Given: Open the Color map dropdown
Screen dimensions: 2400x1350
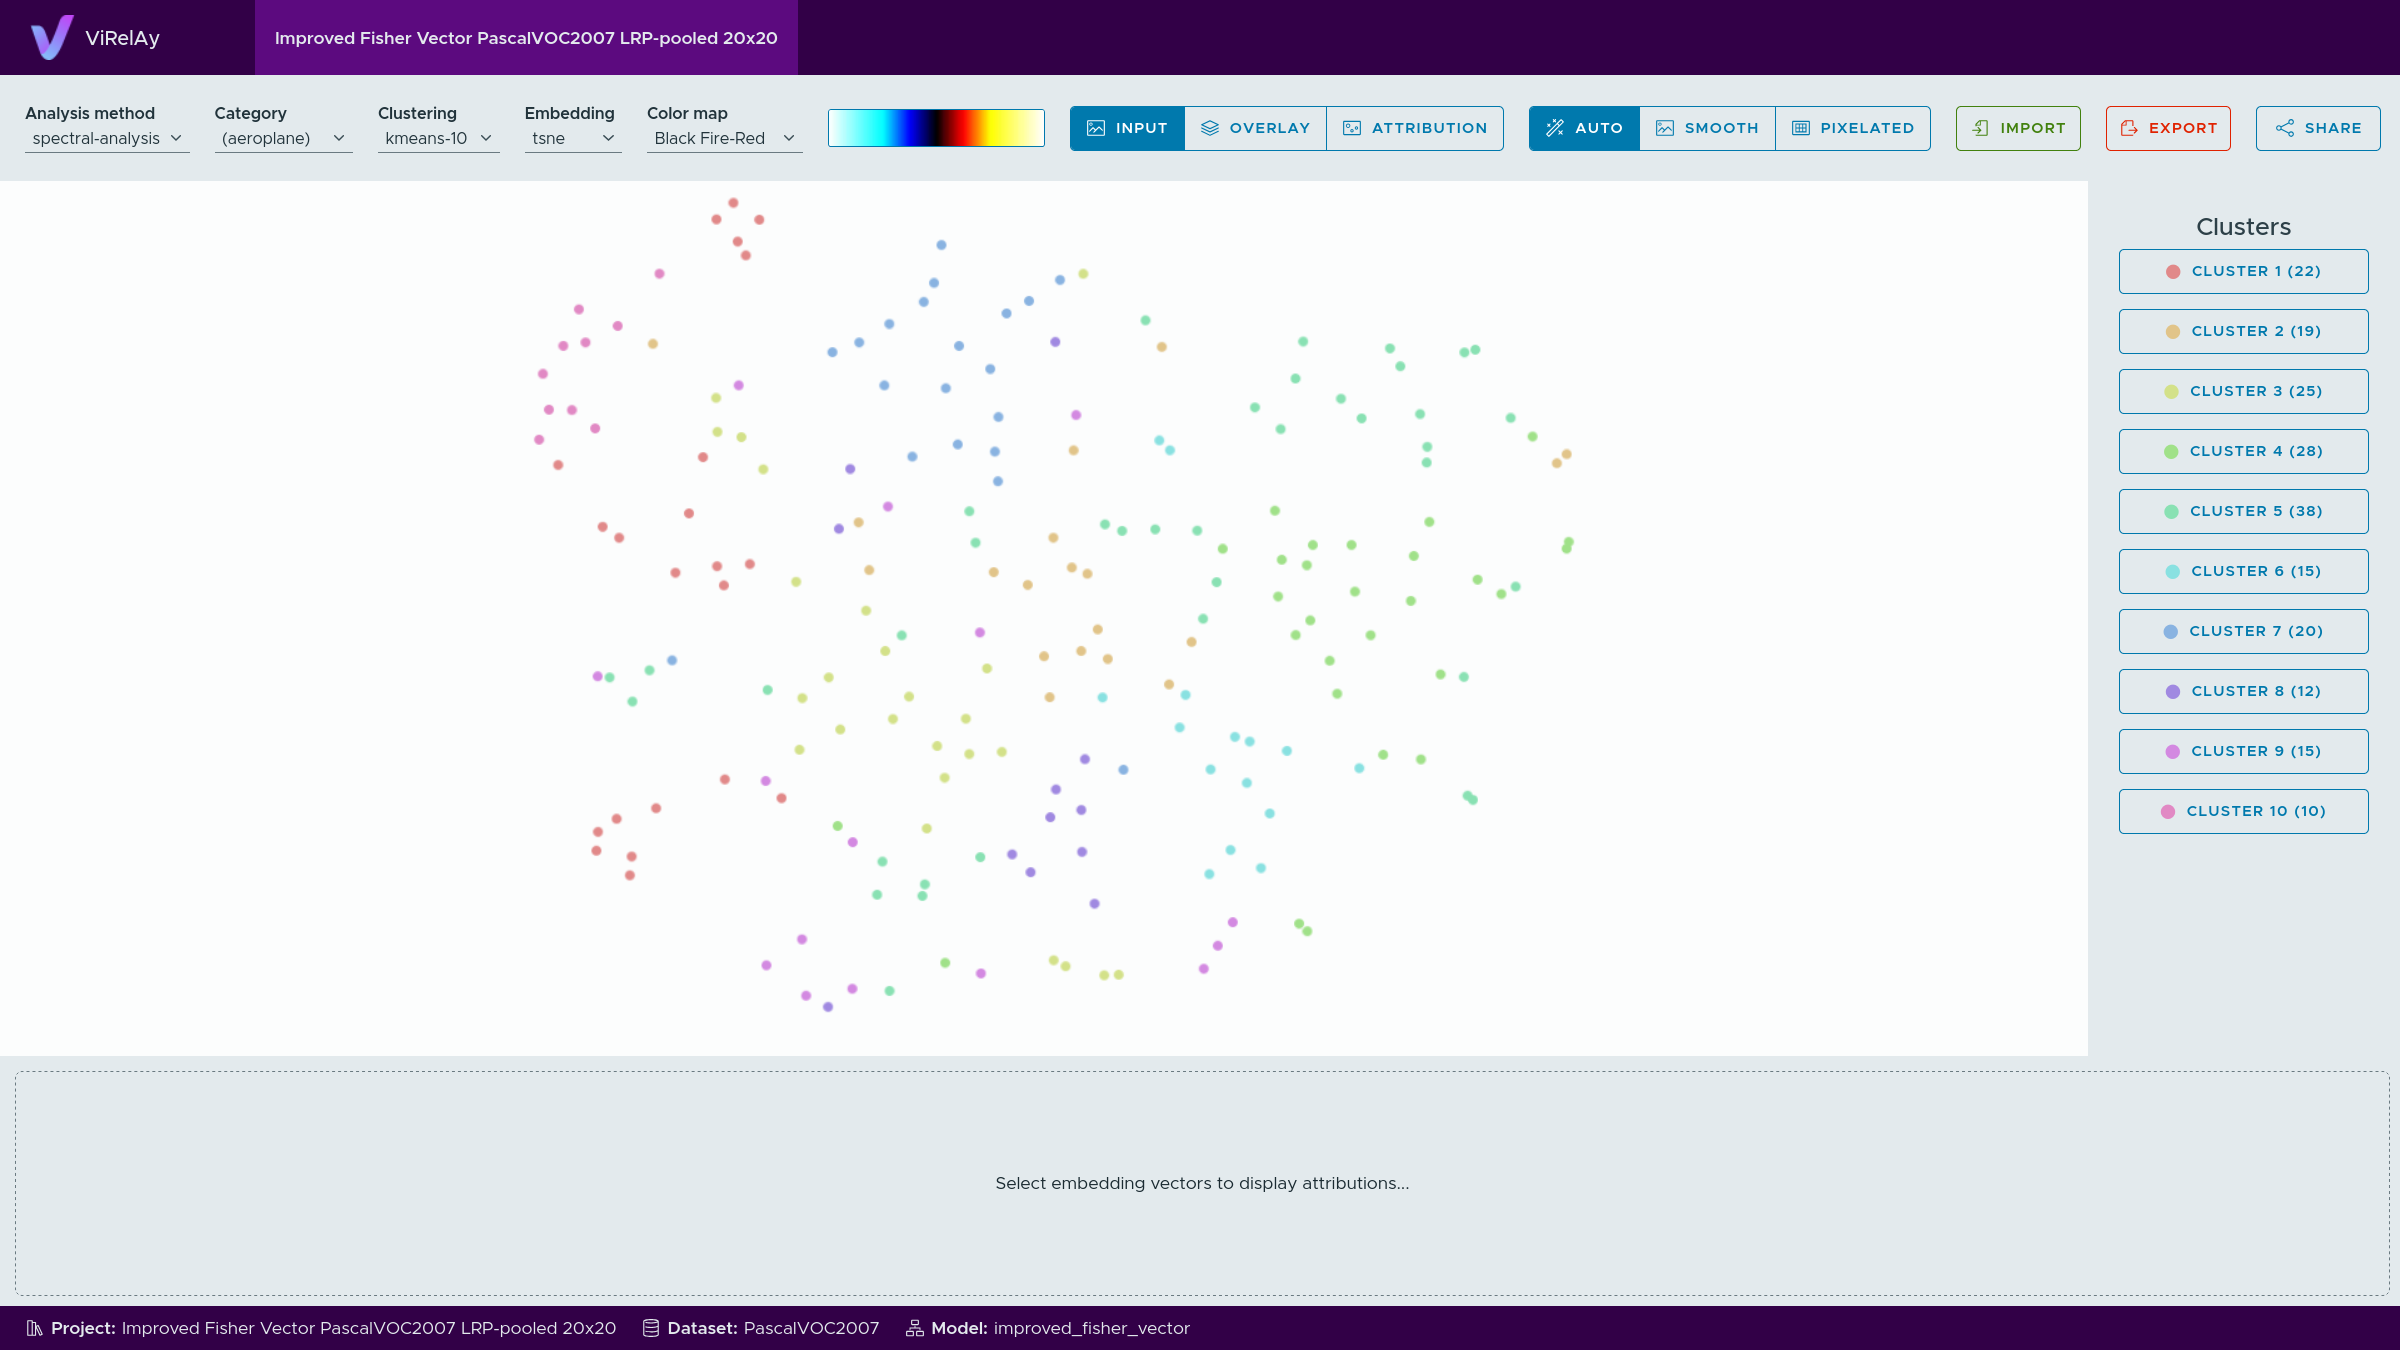Looking at the screenshot, I should pyautogui.click(x=724, y=138).
